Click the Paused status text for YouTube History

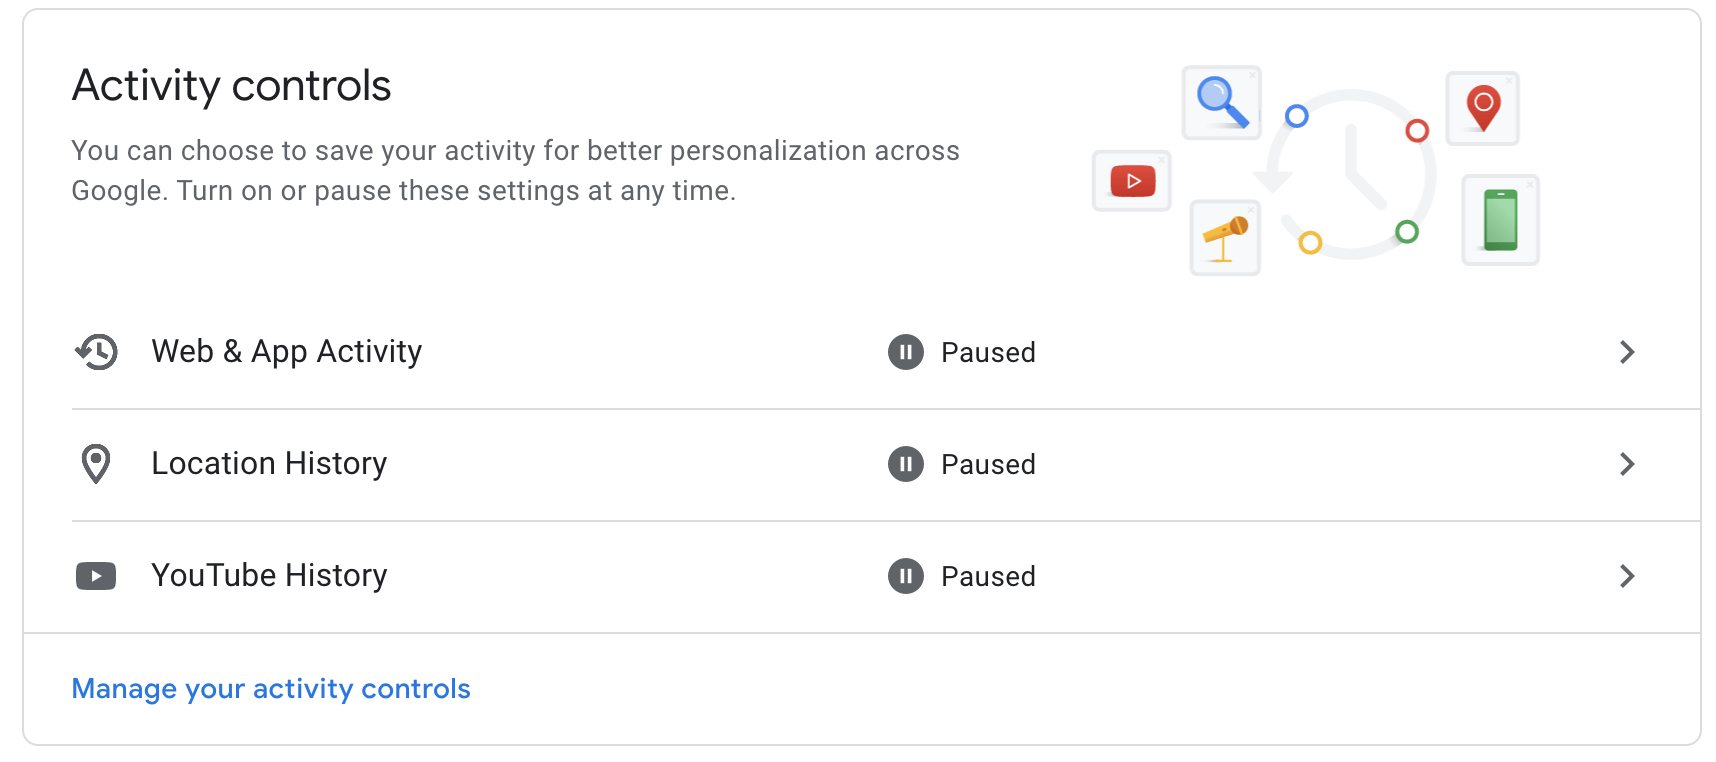(988, 577)
